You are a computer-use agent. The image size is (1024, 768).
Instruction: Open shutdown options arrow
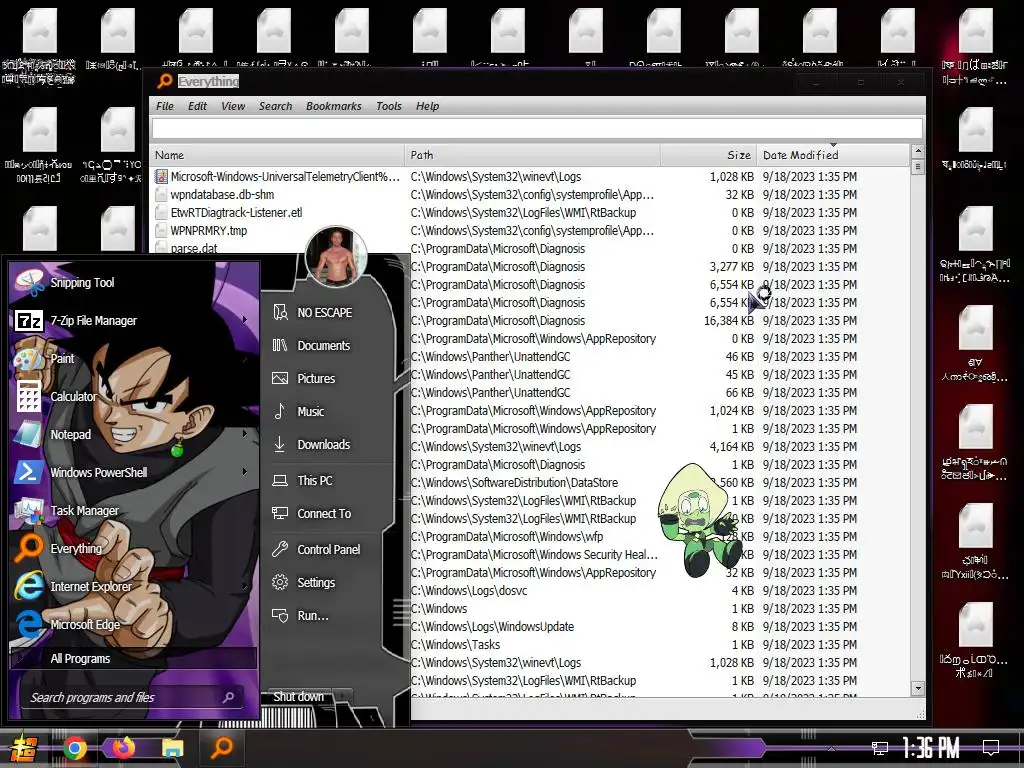(342, 696)
